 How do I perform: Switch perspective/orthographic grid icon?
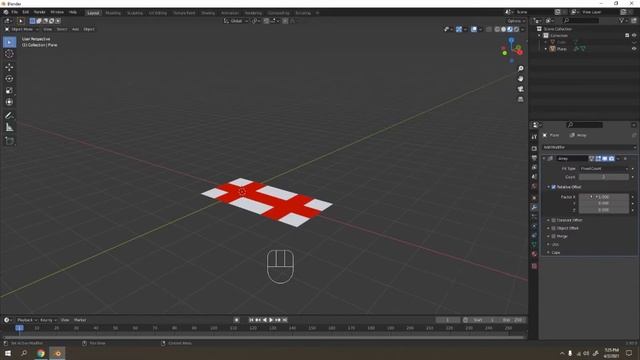[520, 99]
